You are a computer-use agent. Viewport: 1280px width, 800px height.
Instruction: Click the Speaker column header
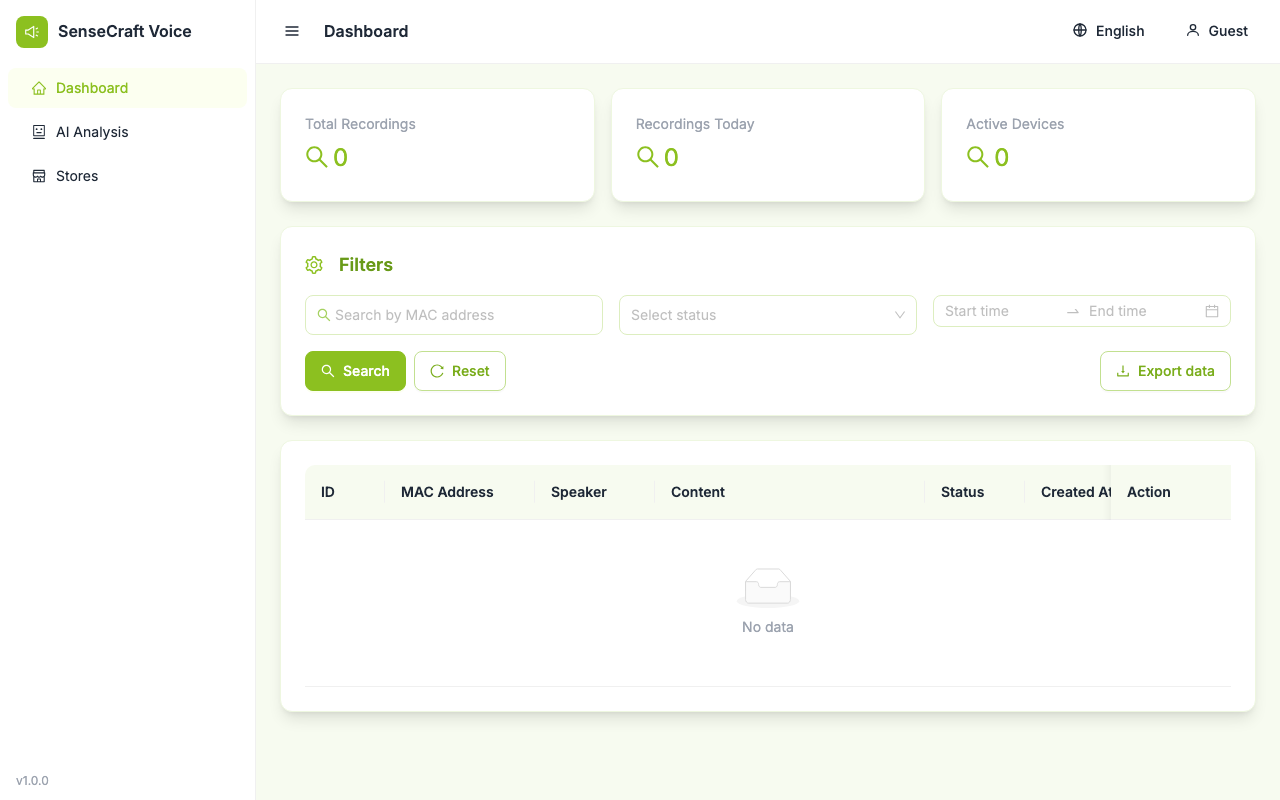(595, 492)
